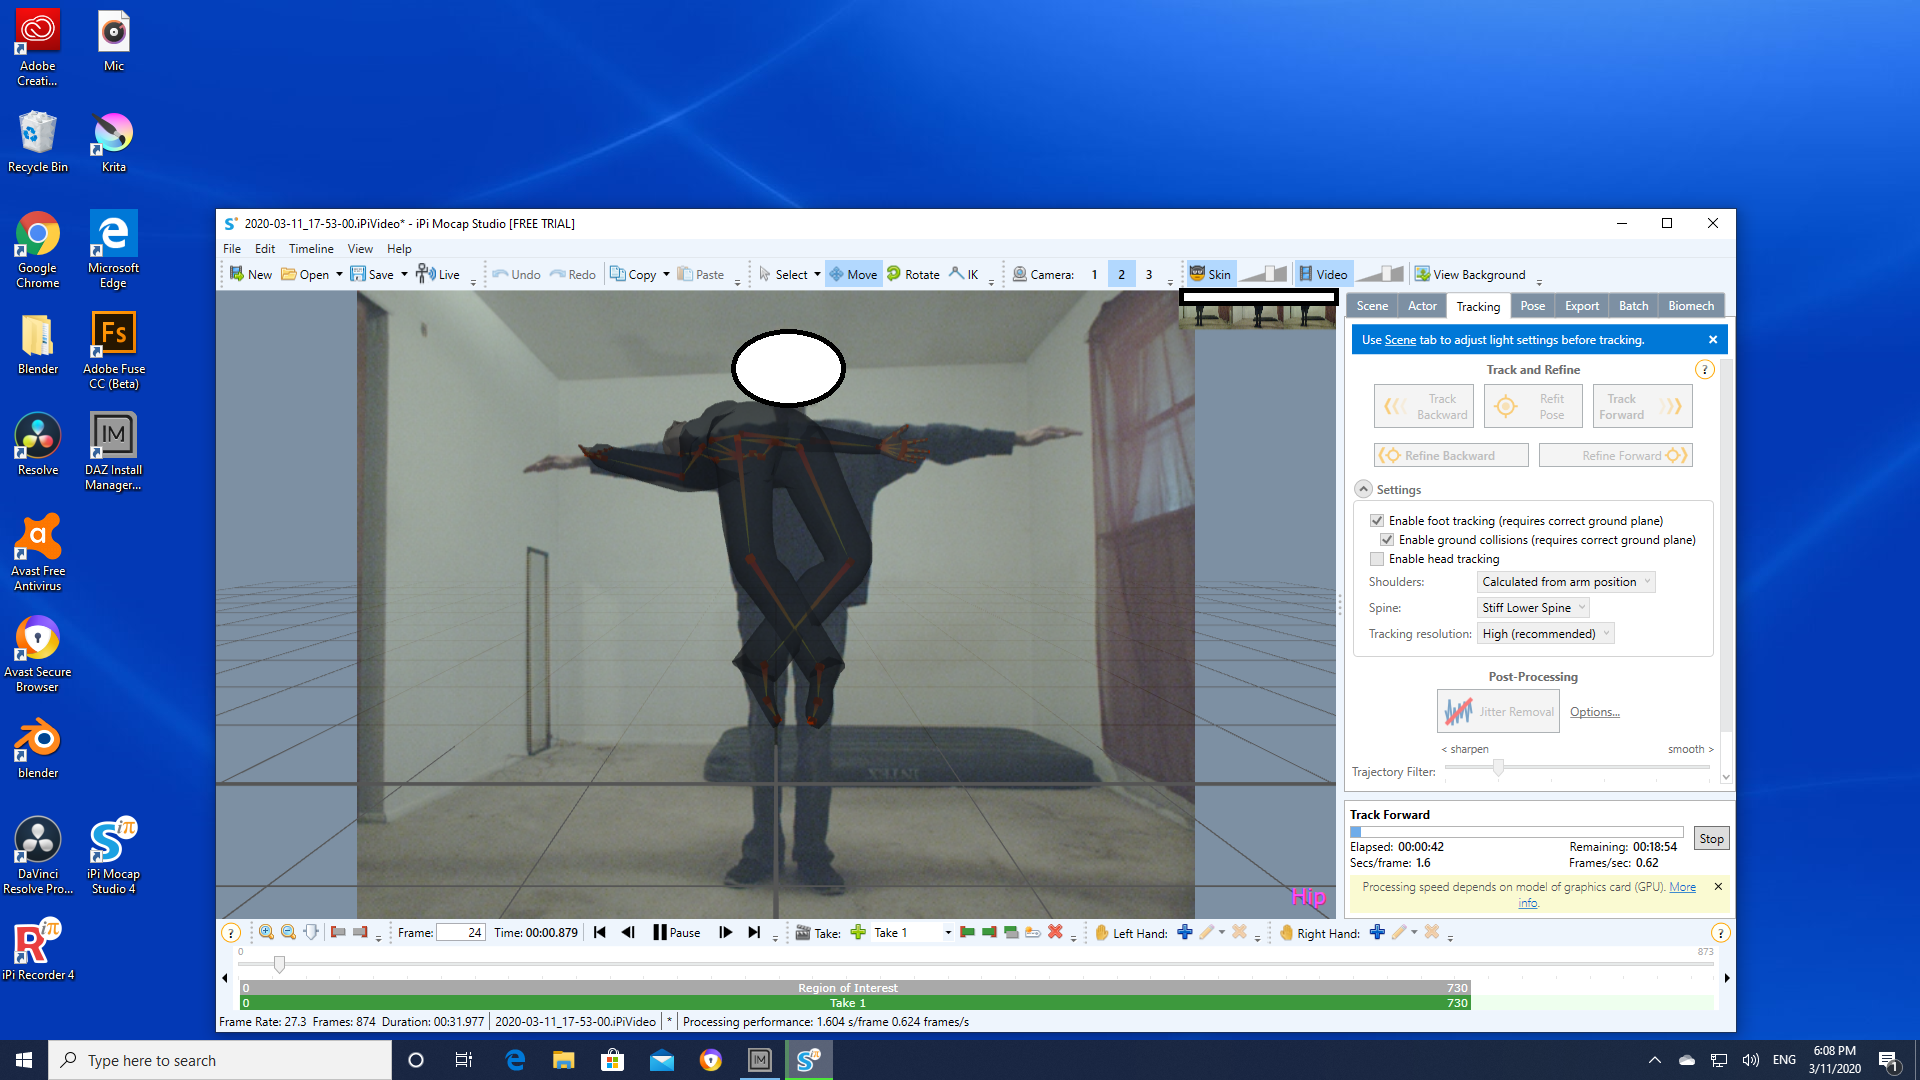Expand the Save button dropdown arrow
This screenshot has height=1080, width=1920.
tap(404, 274)
